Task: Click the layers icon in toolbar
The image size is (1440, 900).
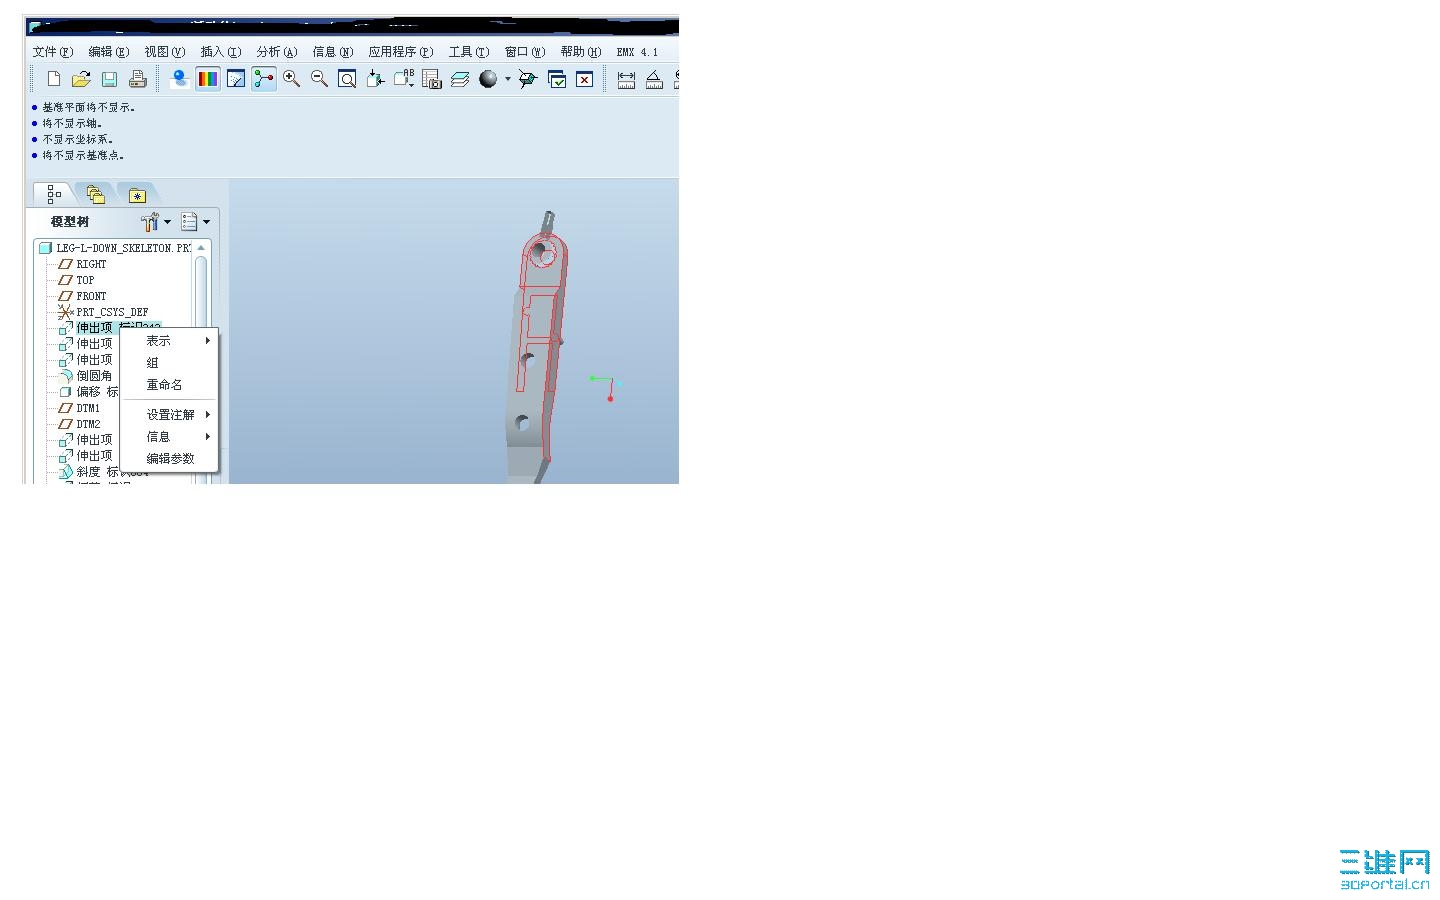Action: coord(460,79)
